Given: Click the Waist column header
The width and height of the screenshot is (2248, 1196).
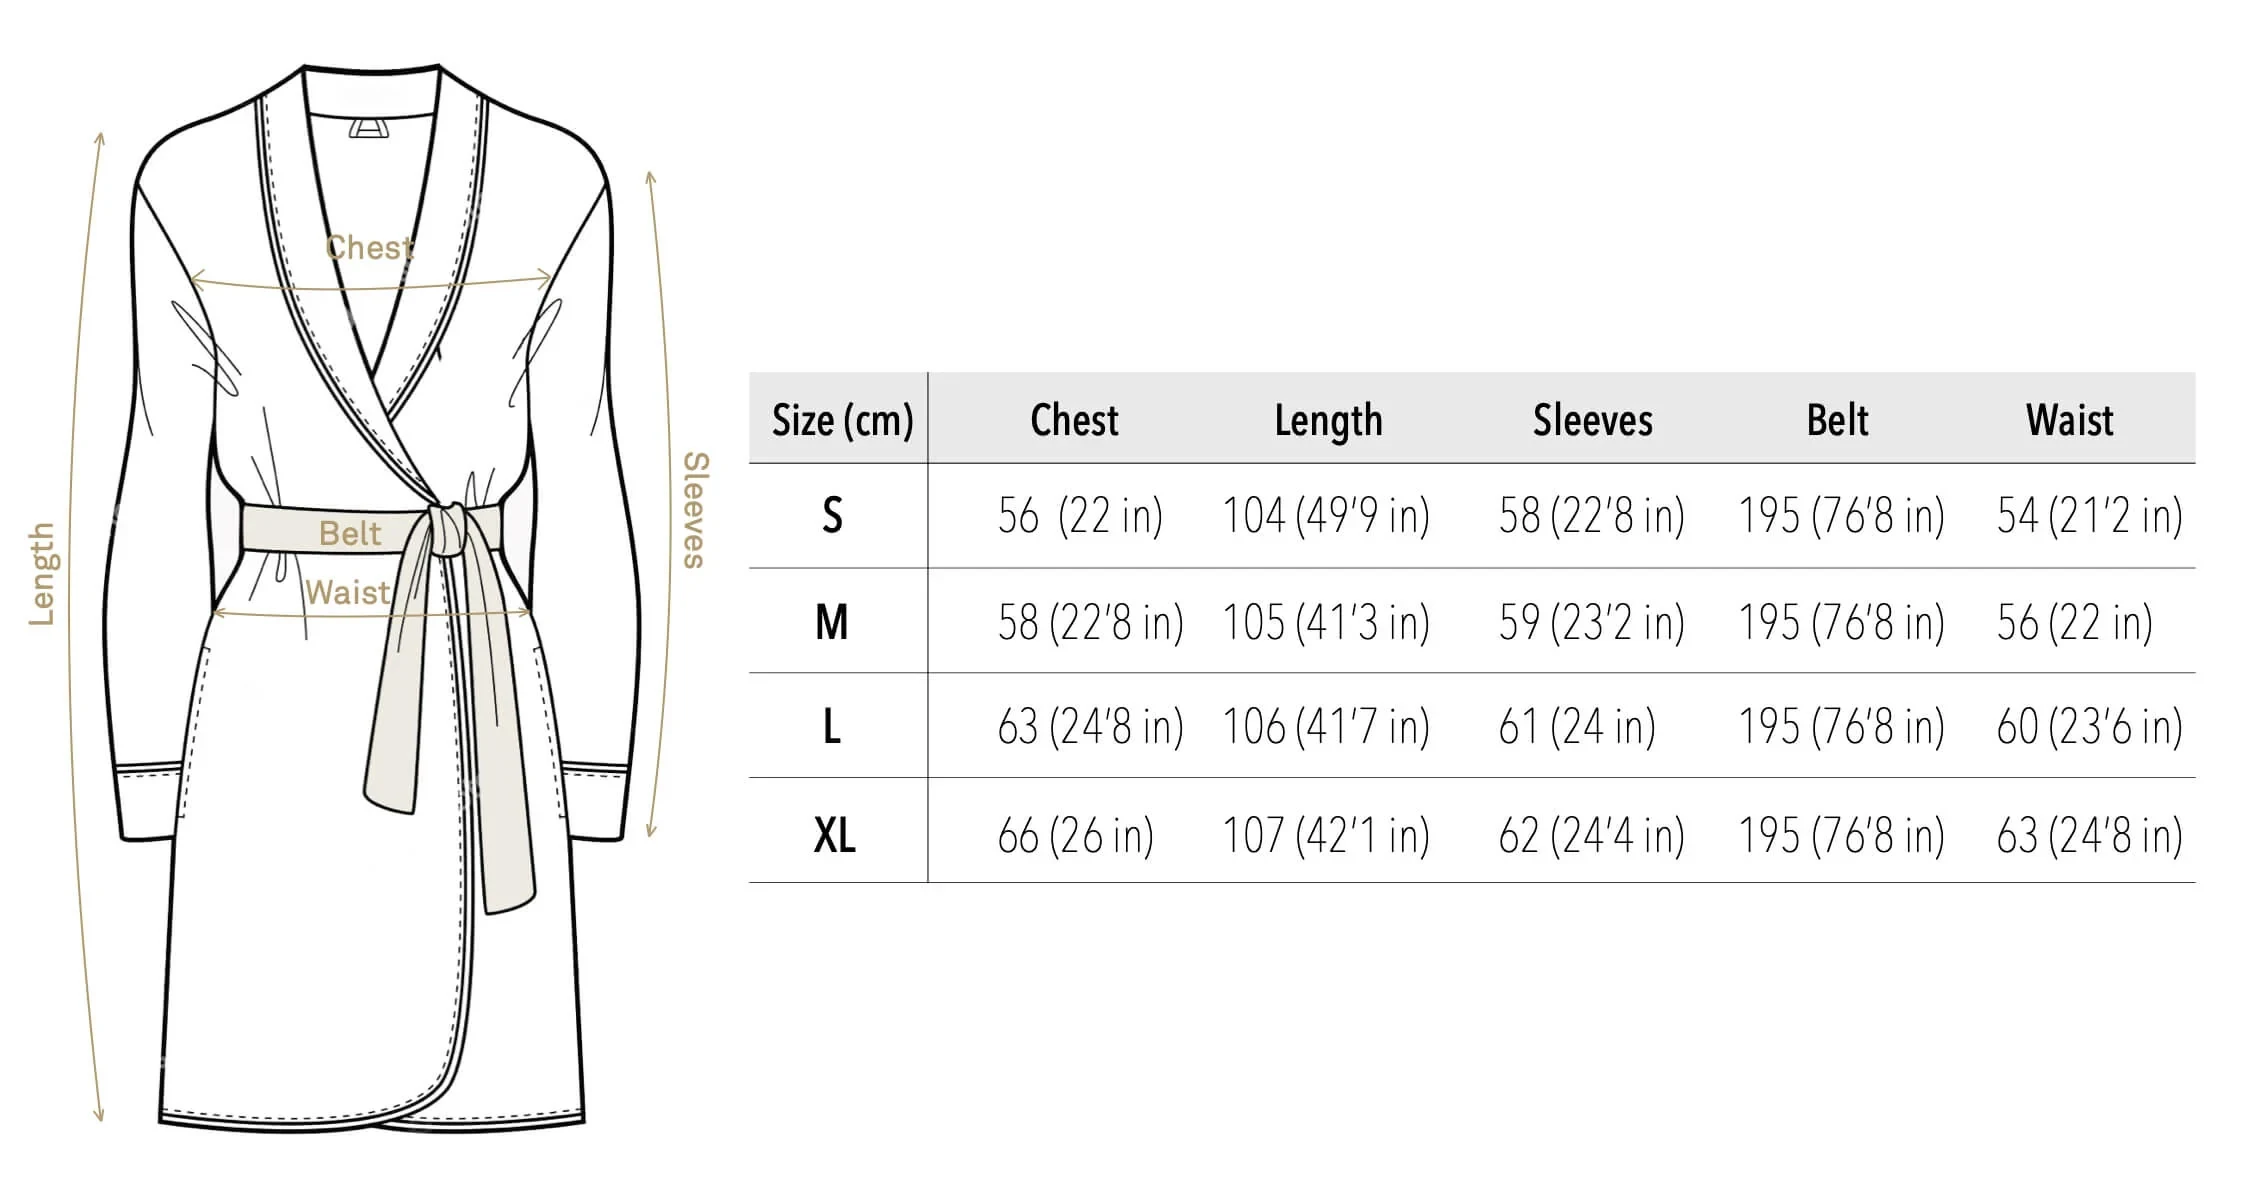Looking at the screenshot, I should [x=2069, y=420].
